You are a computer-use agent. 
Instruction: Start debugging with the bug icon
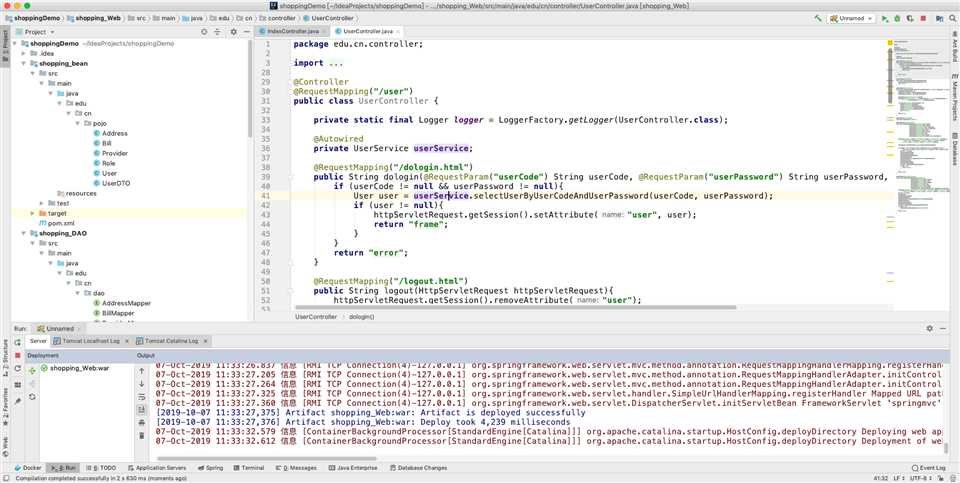898,18
